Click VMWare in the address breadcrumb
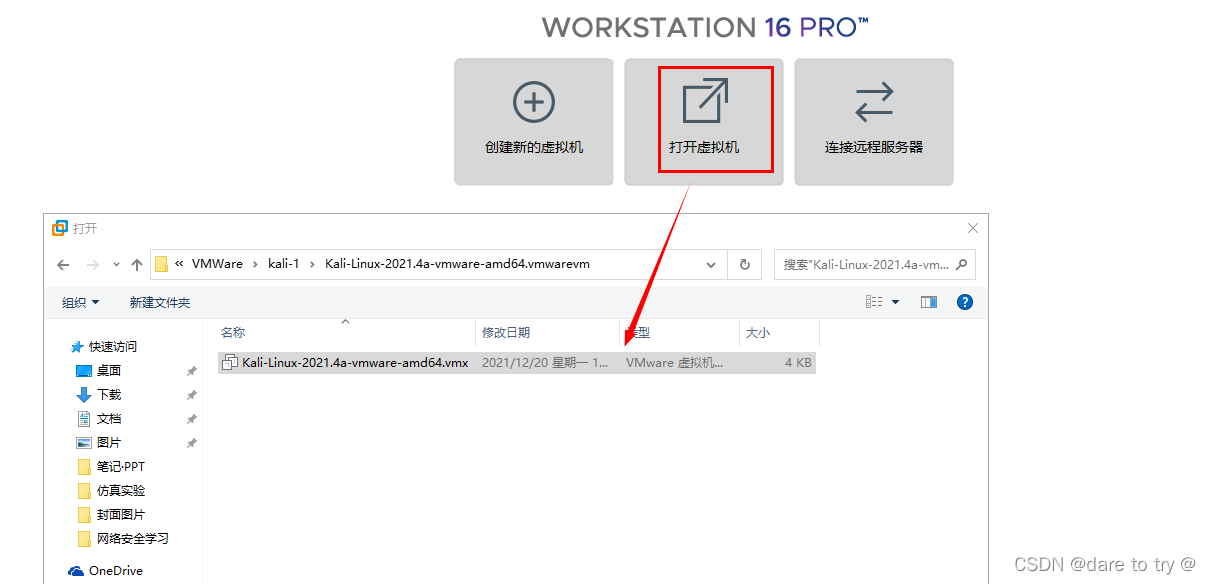Viewport: 1211px width, 584px height. tap(217, 264)
